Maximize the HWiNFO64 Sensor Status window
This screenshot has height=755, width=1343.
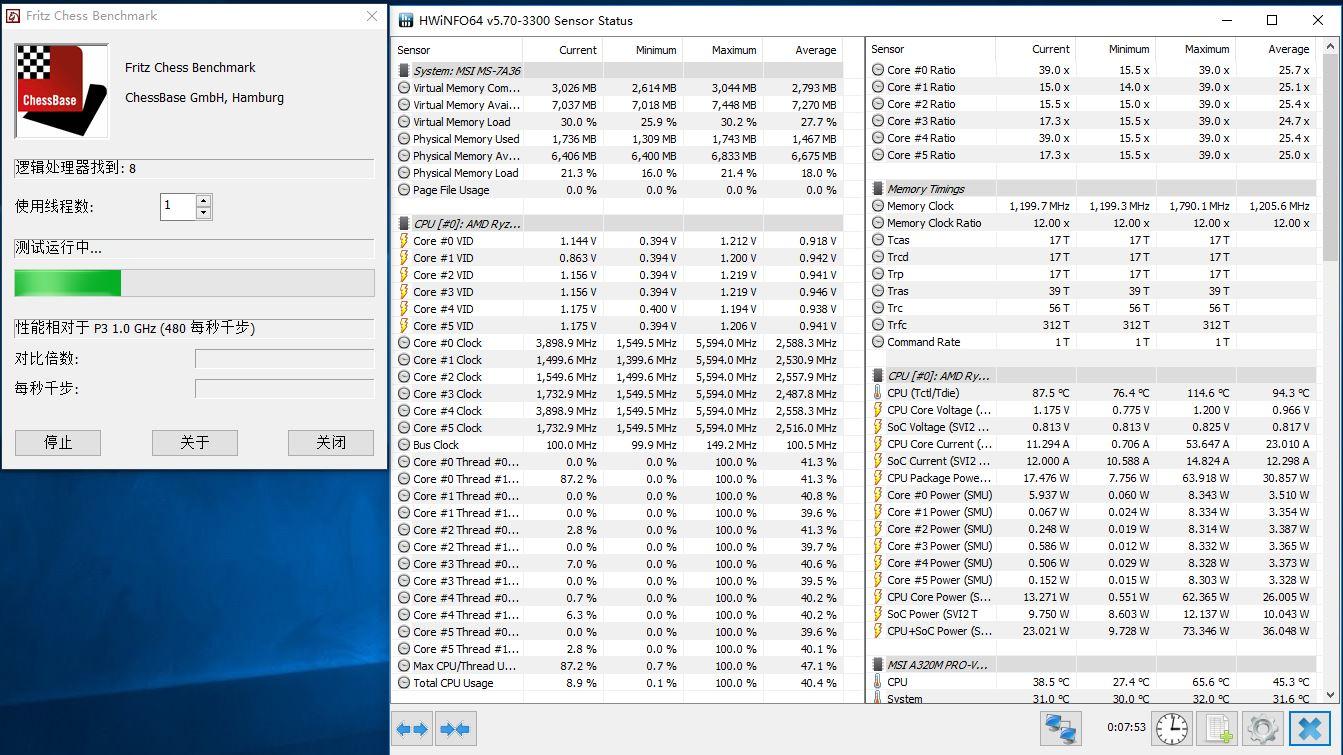pyautogui.click(x=1272, y=20)
